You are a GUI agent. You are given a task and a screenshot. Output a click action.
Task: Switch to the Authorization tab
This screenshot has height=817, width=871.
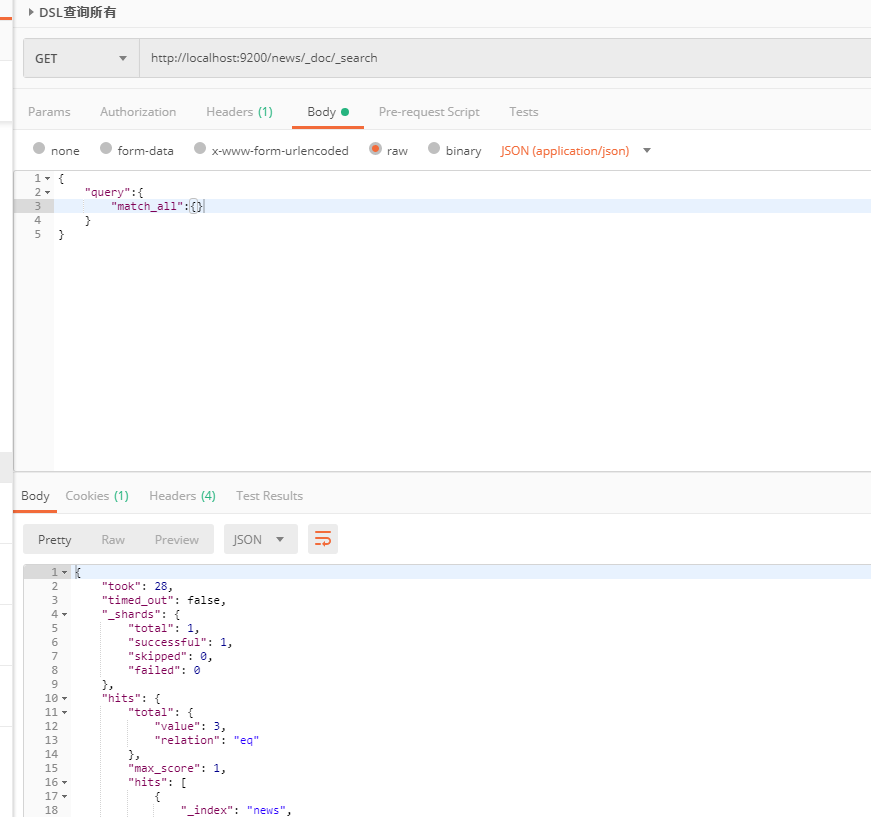(138, 112)
